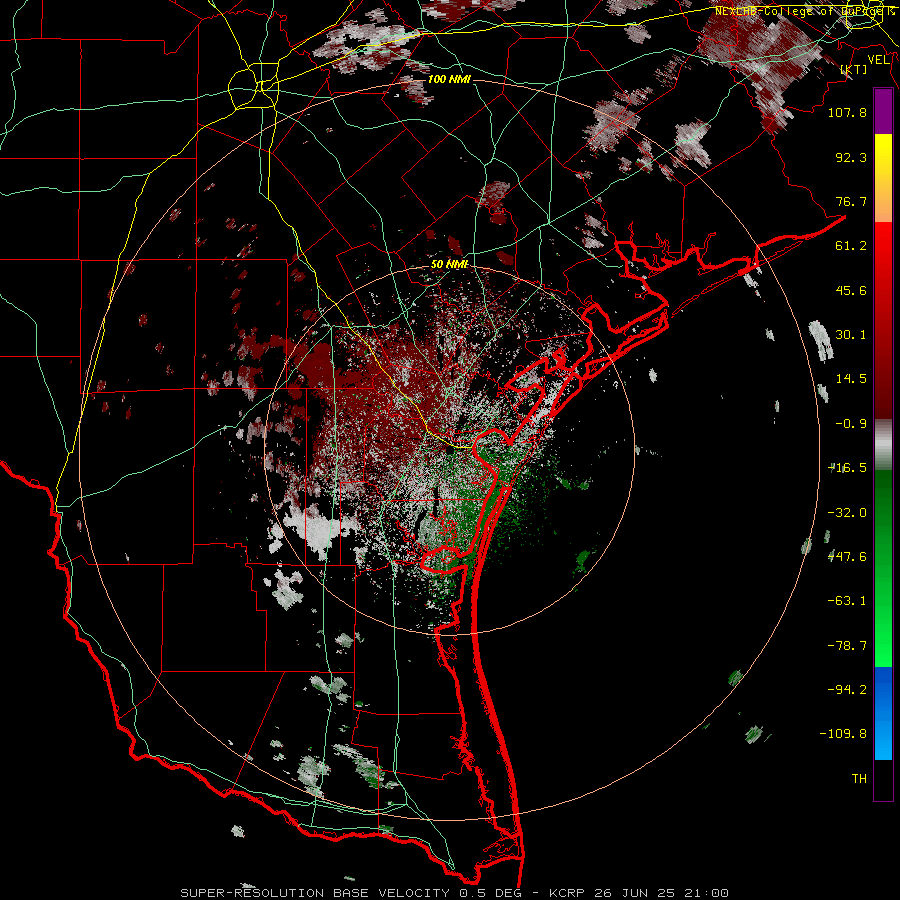Screen dimensions: 900x900
Task: Select the -32.0 velocity scale value
Action: pos(847,513)
